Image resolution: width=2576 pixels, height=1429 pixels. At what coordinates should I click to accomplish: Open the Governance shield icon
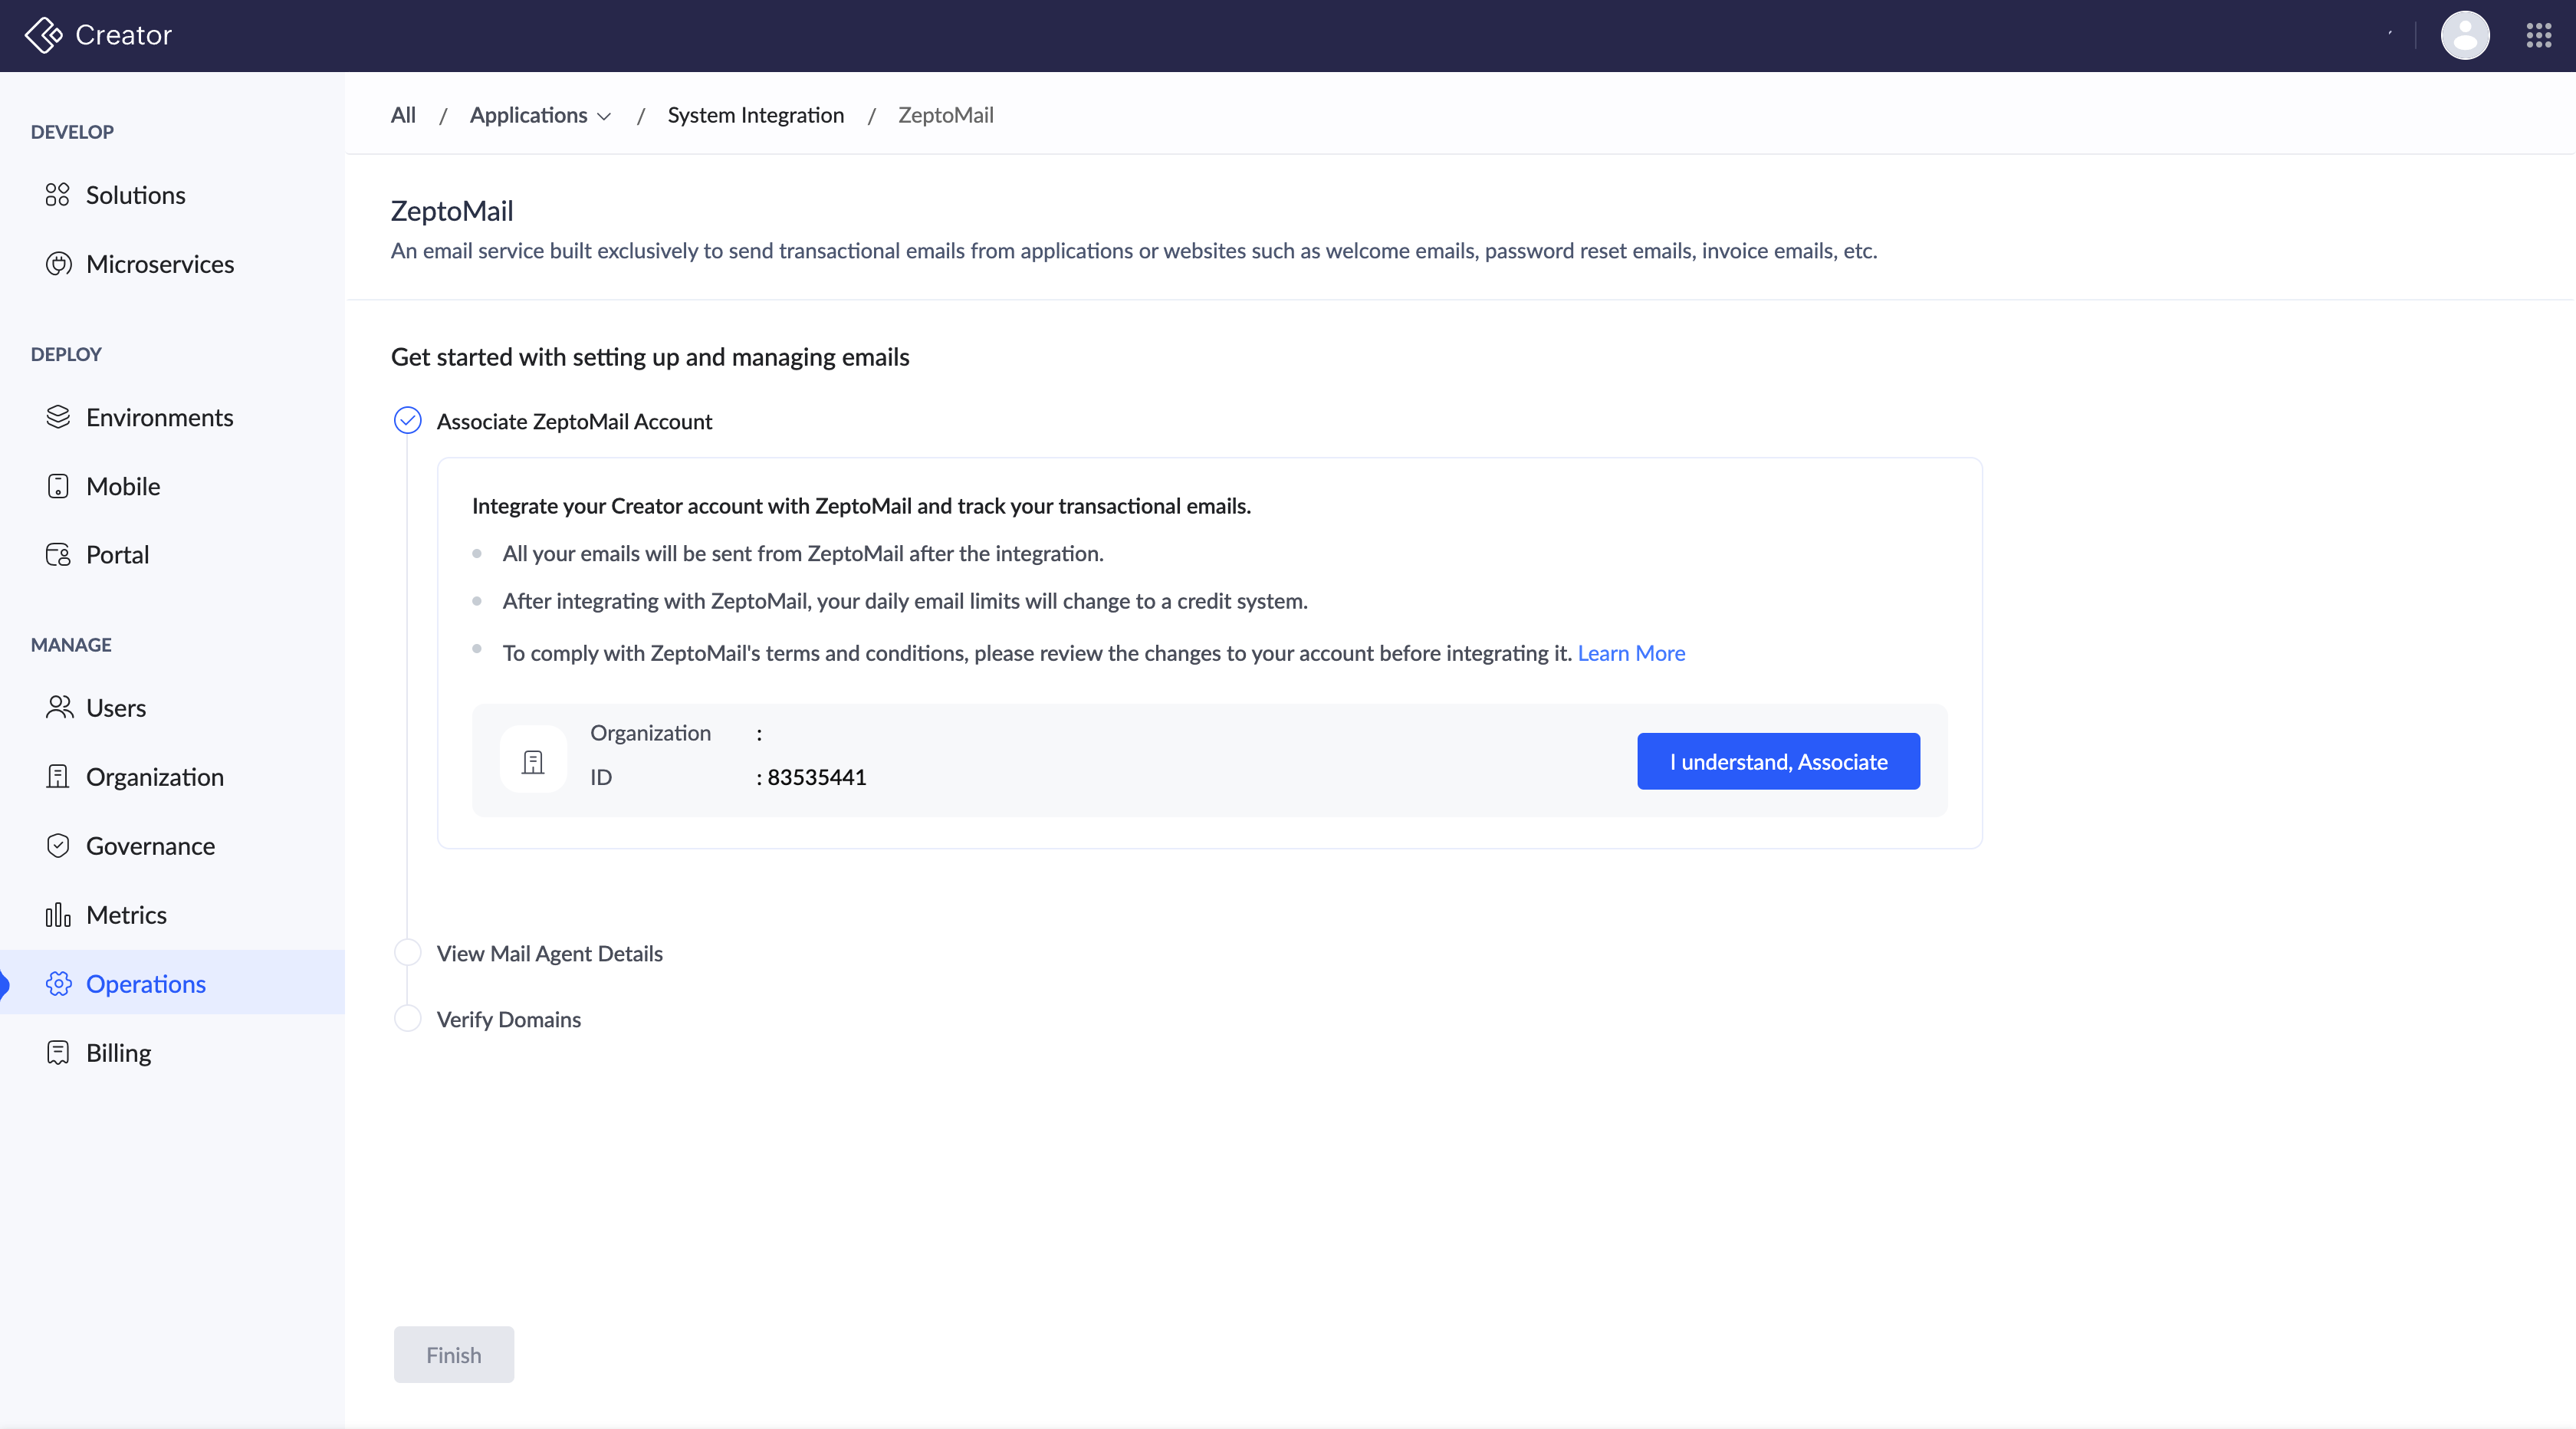[x=58, y=846]
